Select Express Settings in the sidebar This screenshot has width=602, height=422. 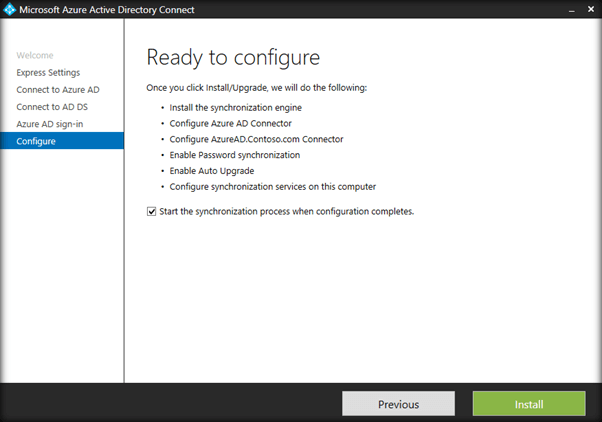click(48, 73)
